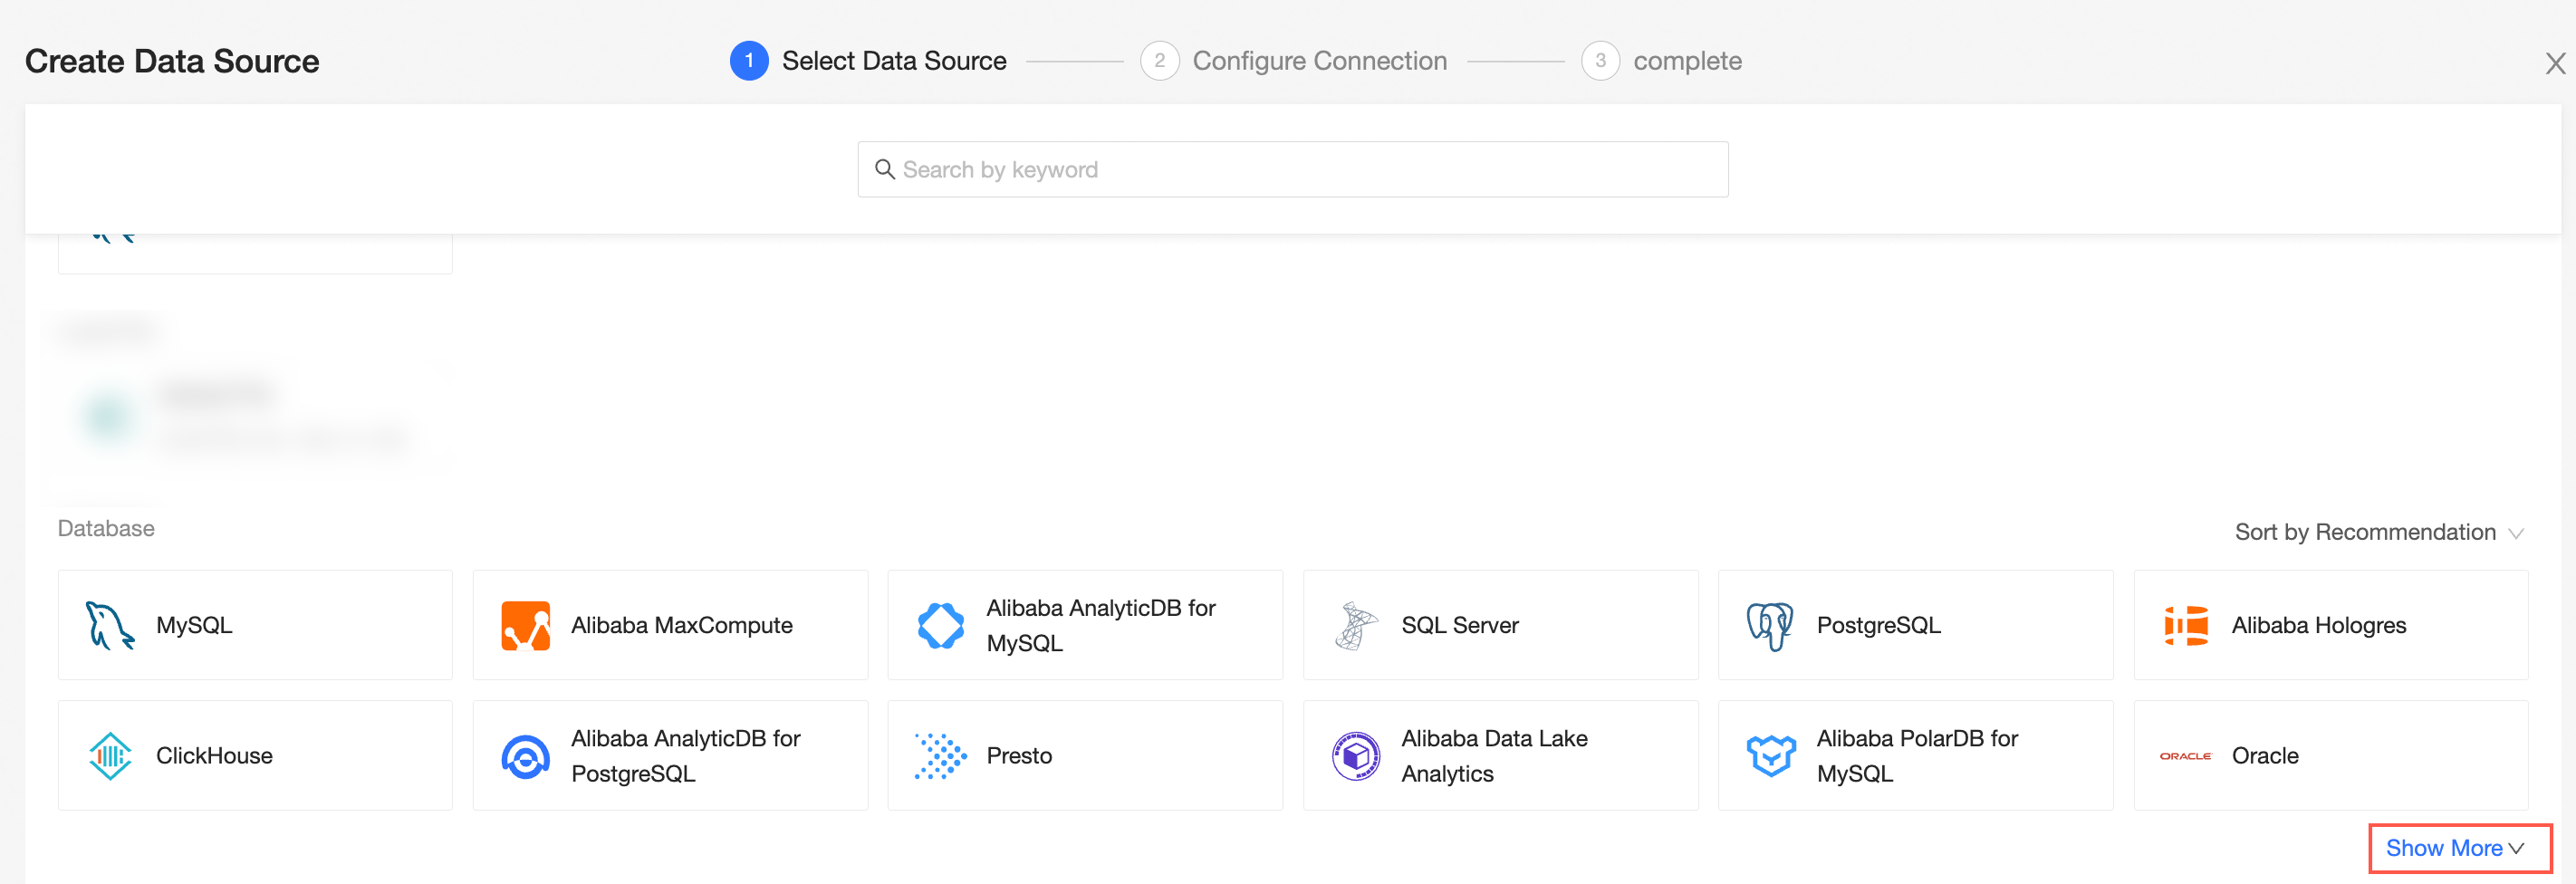Click the search magnifier icon
Image resolution: width=2576 pixels, height=884 pixels.
[x=884, y=169]
